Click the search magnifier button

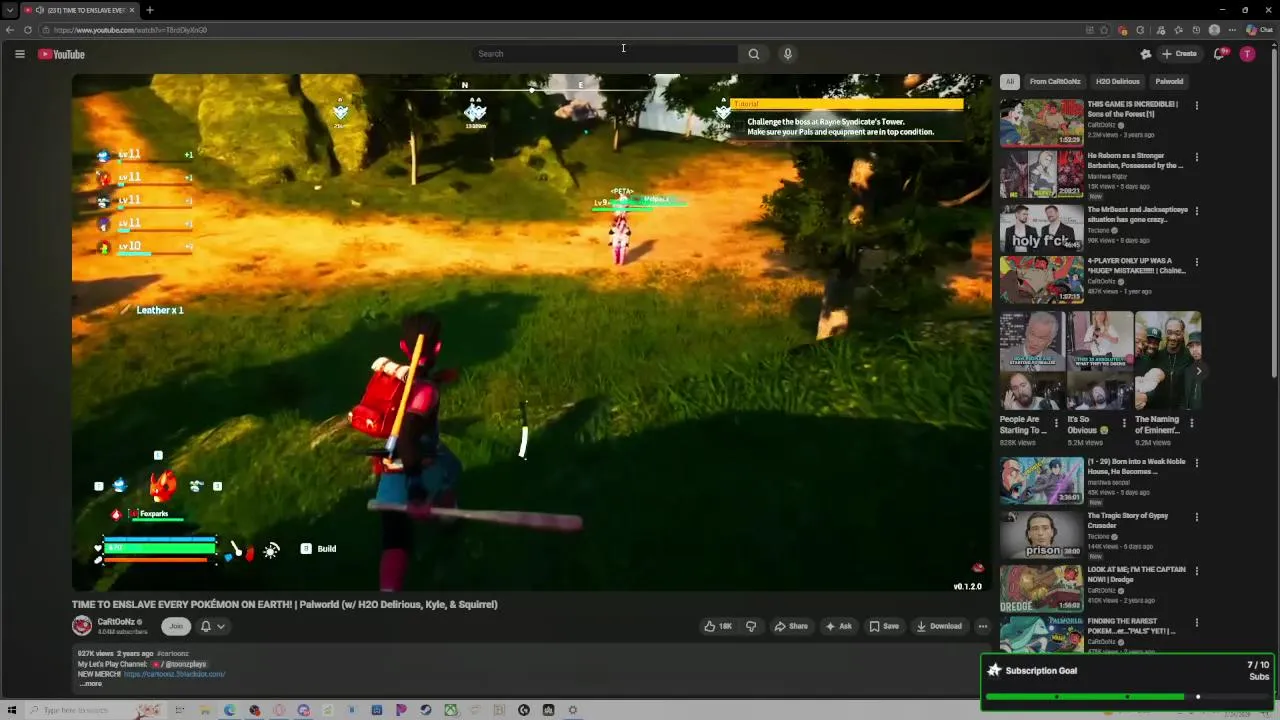point(754,54)
